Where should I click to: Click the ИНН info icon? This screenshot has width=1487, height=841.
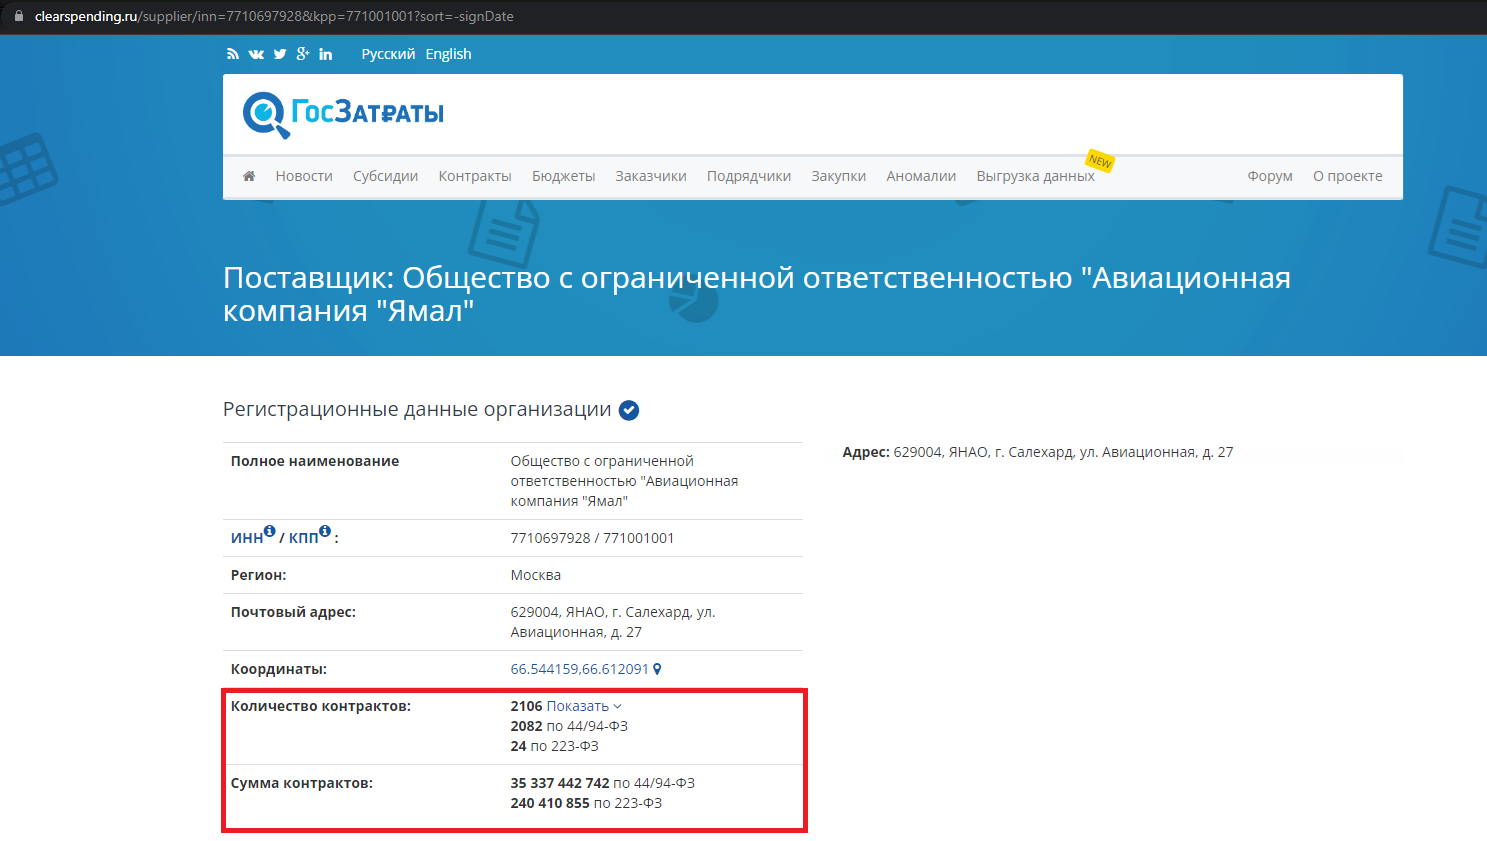pyautogui.click(x=270, y=531)
